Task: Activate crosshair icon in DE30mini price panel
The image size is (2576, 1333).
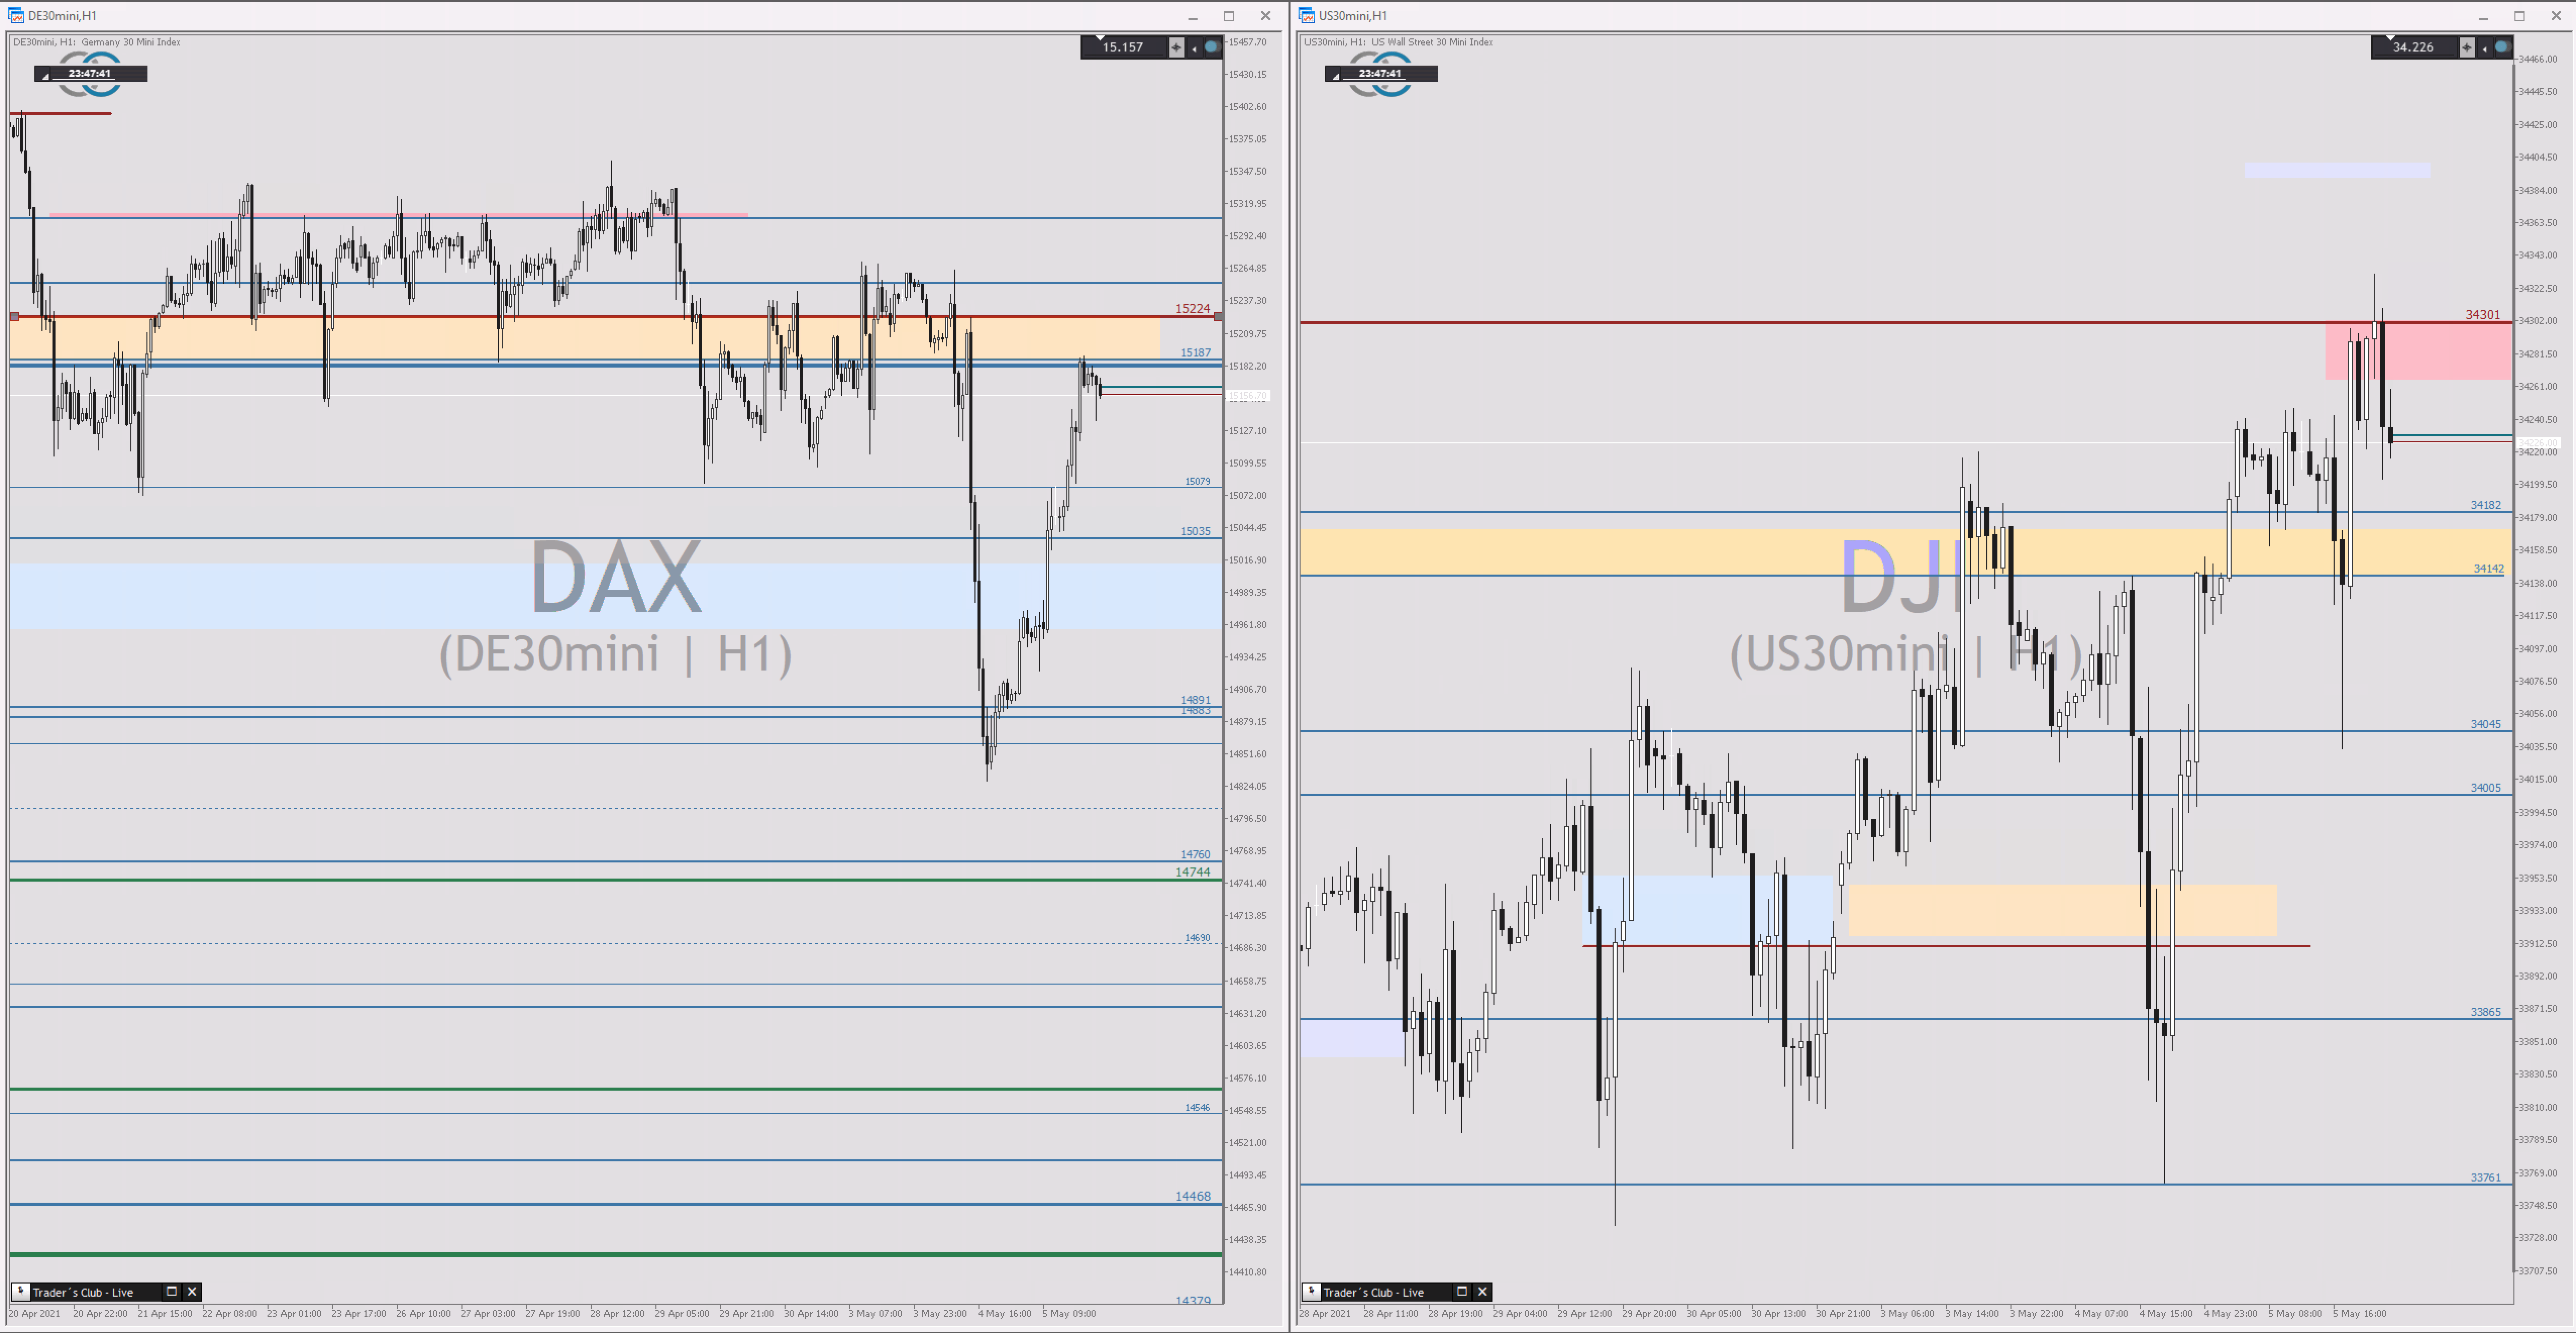Action: 1176,47
